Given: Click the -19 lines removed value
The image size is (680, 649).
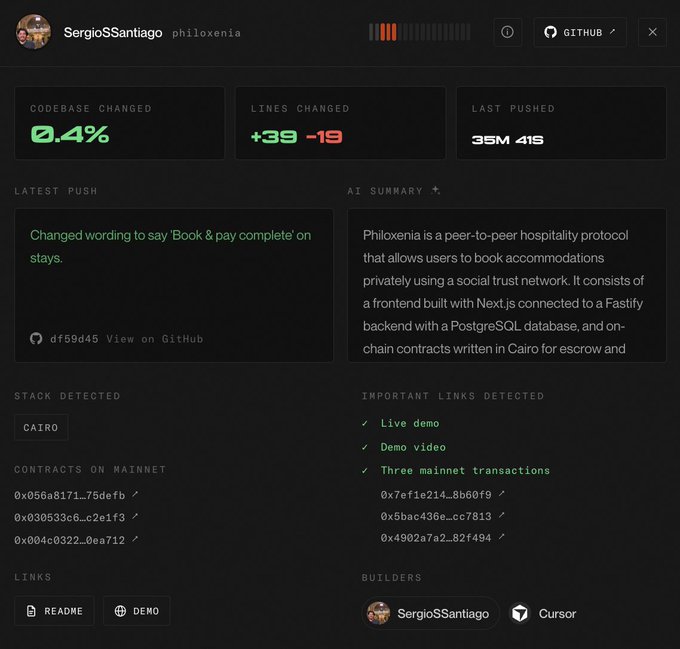Looking at the screenshot, I should coord(324,137).
